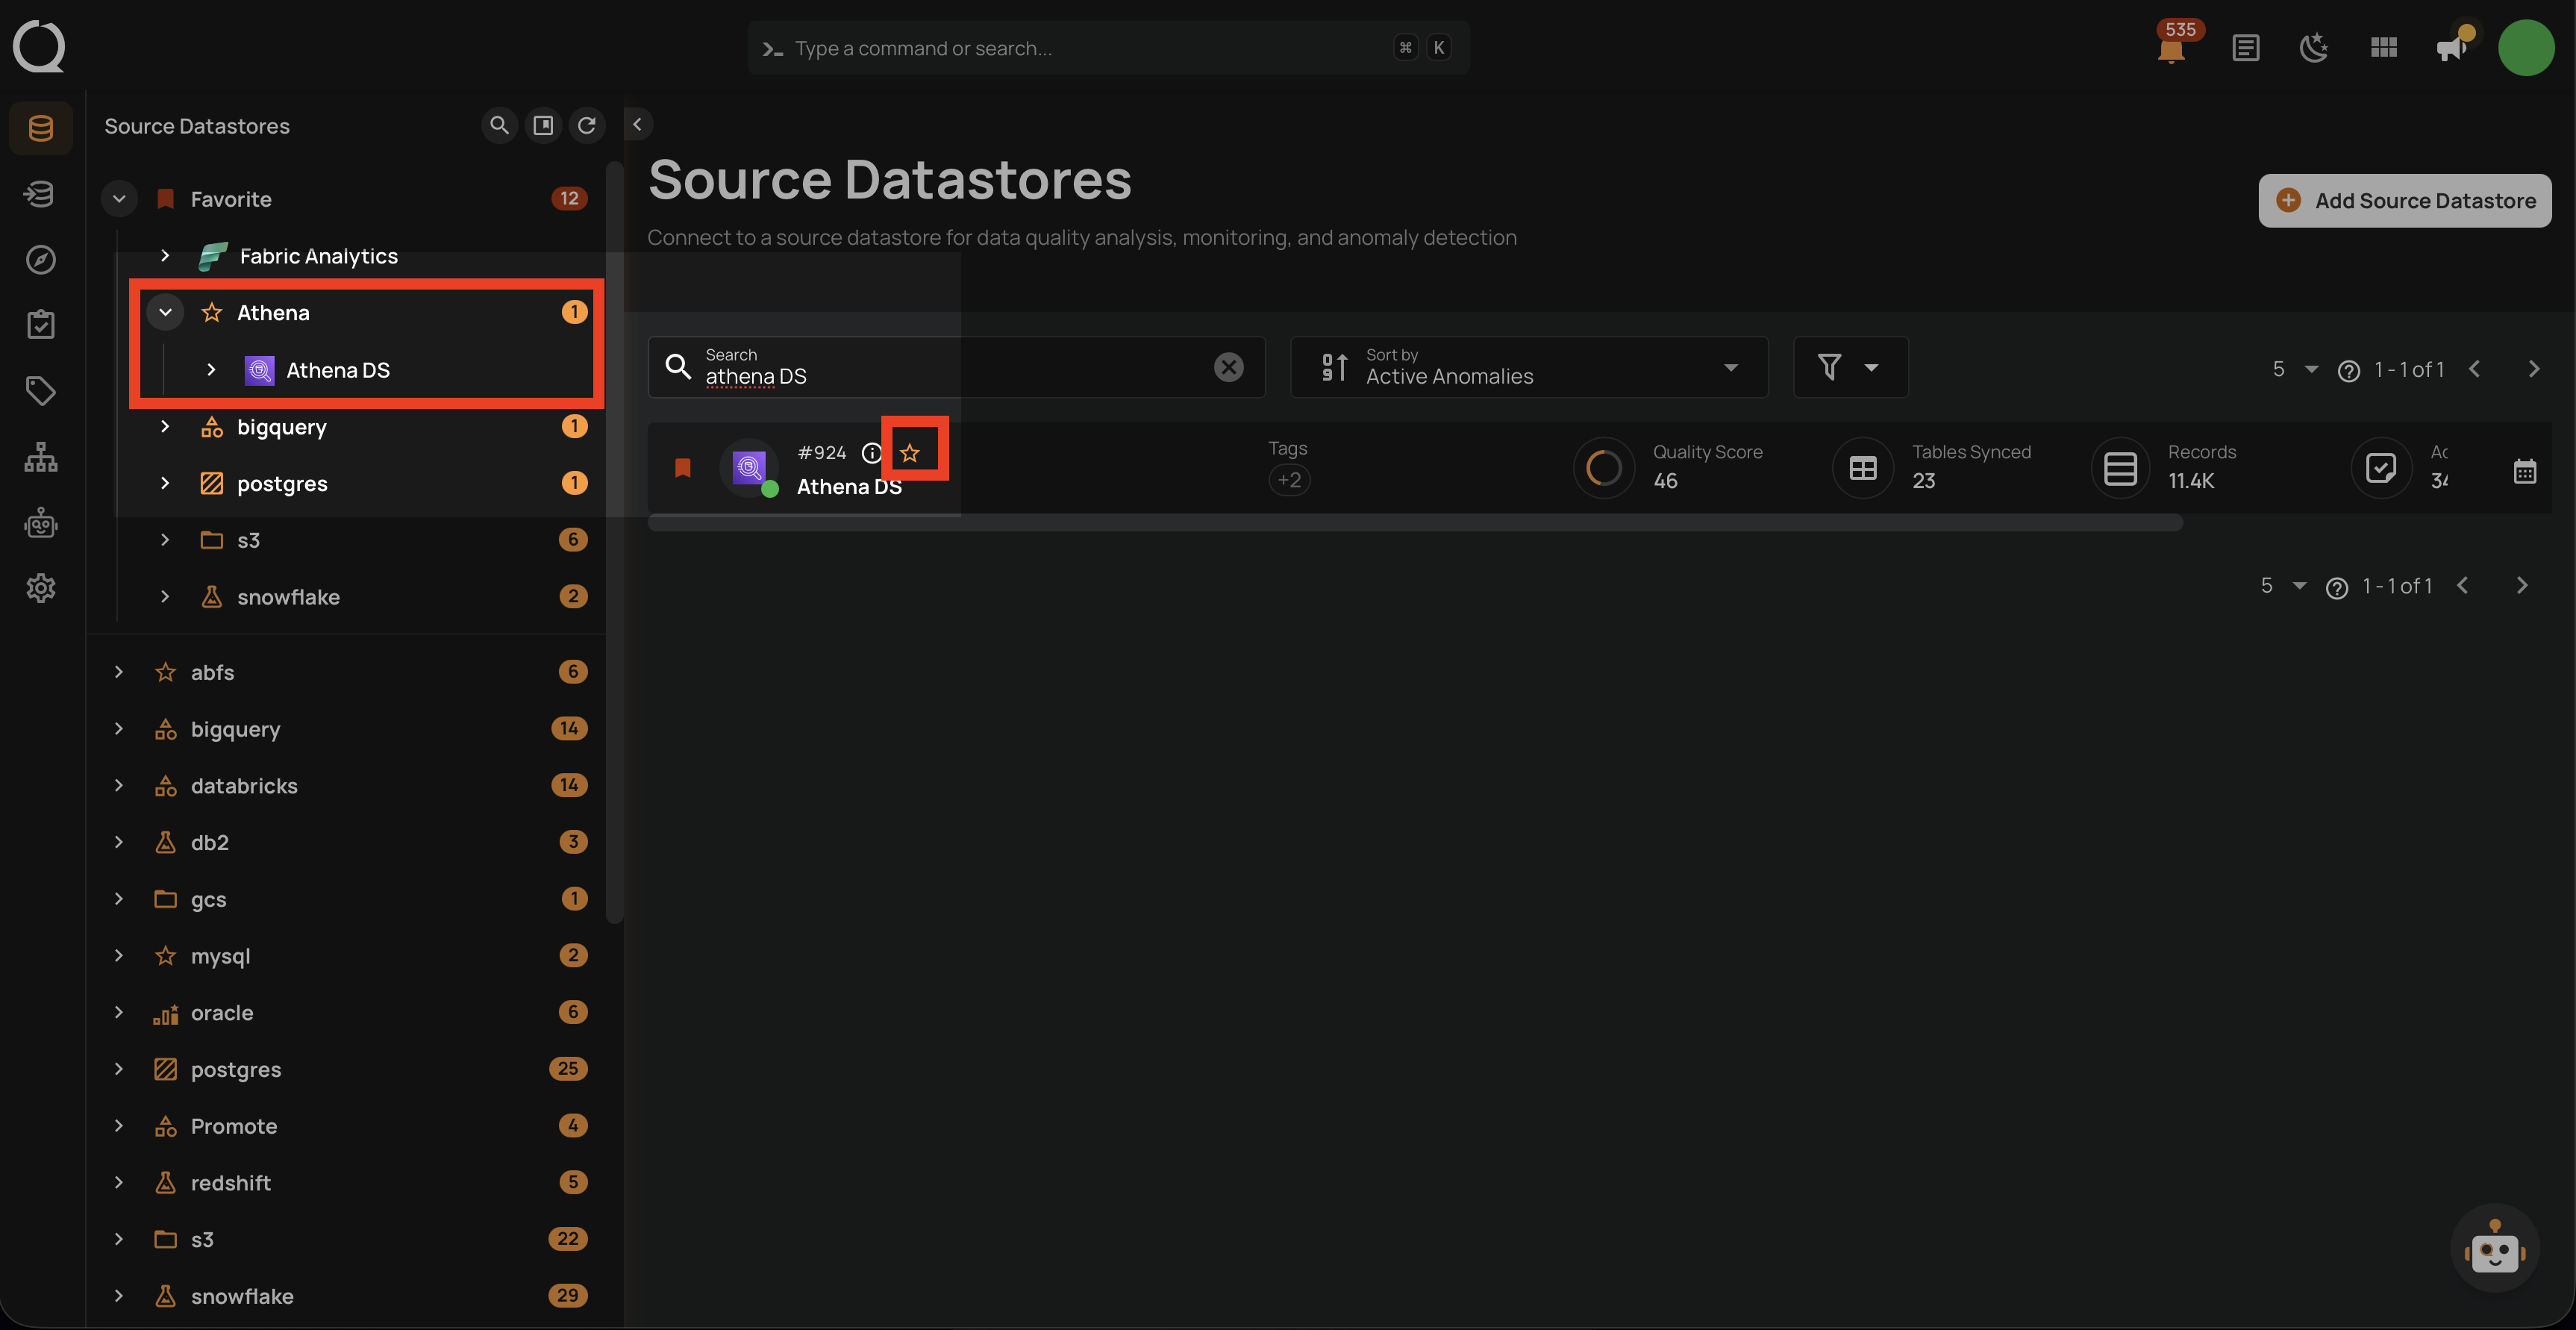Image resolution: width=2576 pixels, height=1330 pixels.
Task: Collapse the Athena group under Favorite
Action: [165, 312]
